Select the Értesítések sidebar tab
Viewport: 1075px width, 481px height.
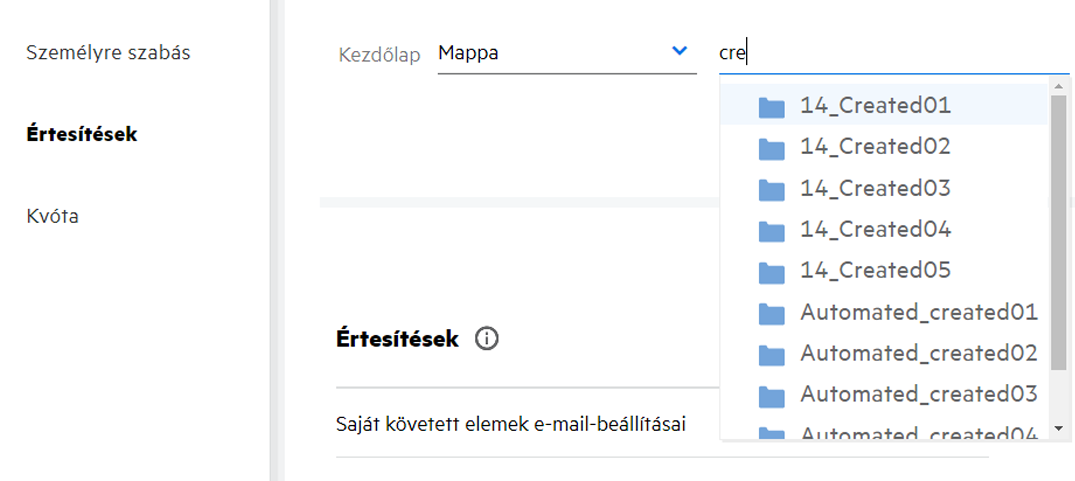pos(82,134)
